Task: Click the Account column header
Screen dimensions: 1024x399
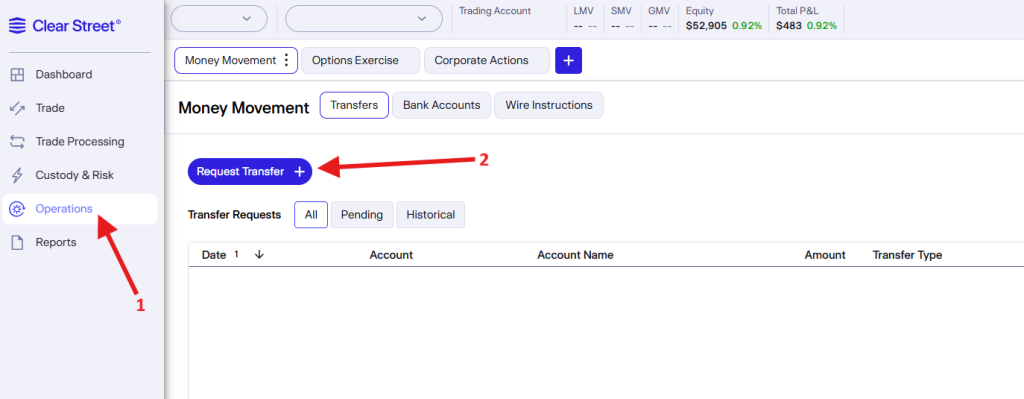Action: (391, 255)
